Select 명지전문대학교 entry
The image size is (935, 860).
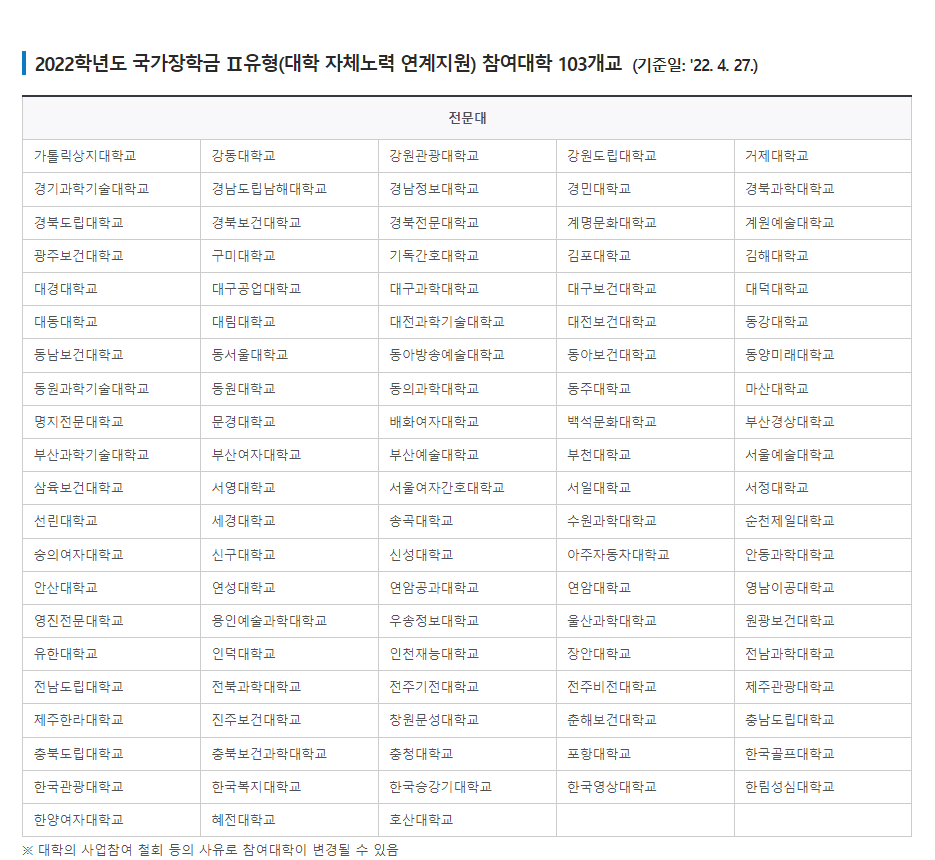point(112,422)
